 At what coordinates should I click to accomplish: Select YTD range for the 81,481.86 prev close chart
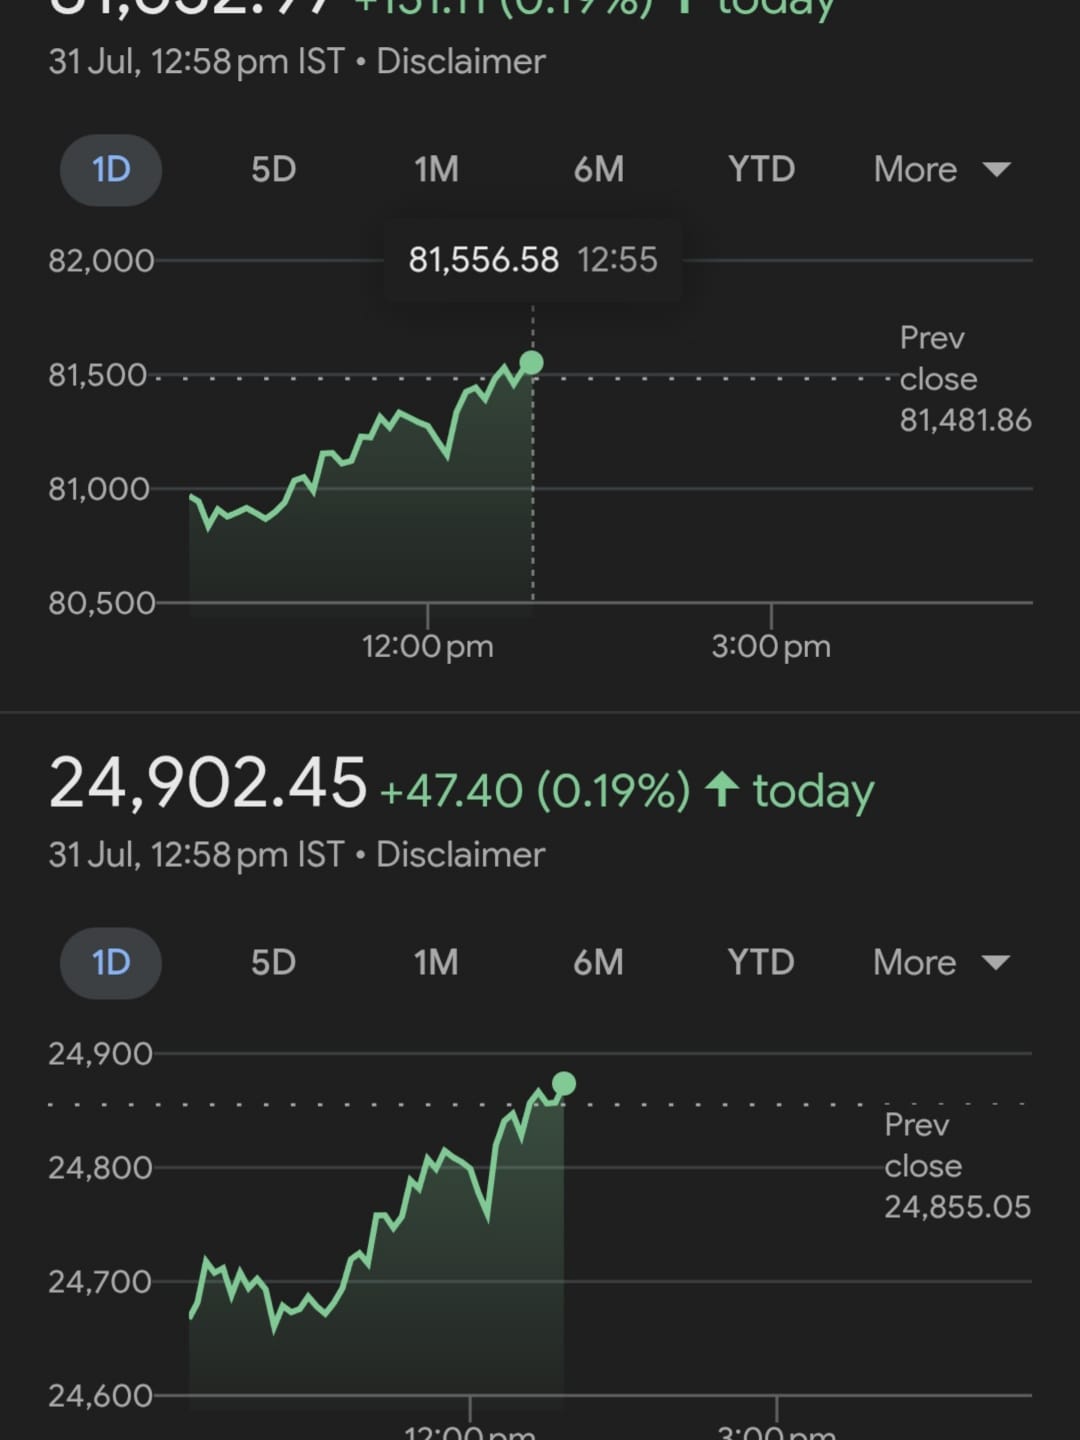point(761,169)
